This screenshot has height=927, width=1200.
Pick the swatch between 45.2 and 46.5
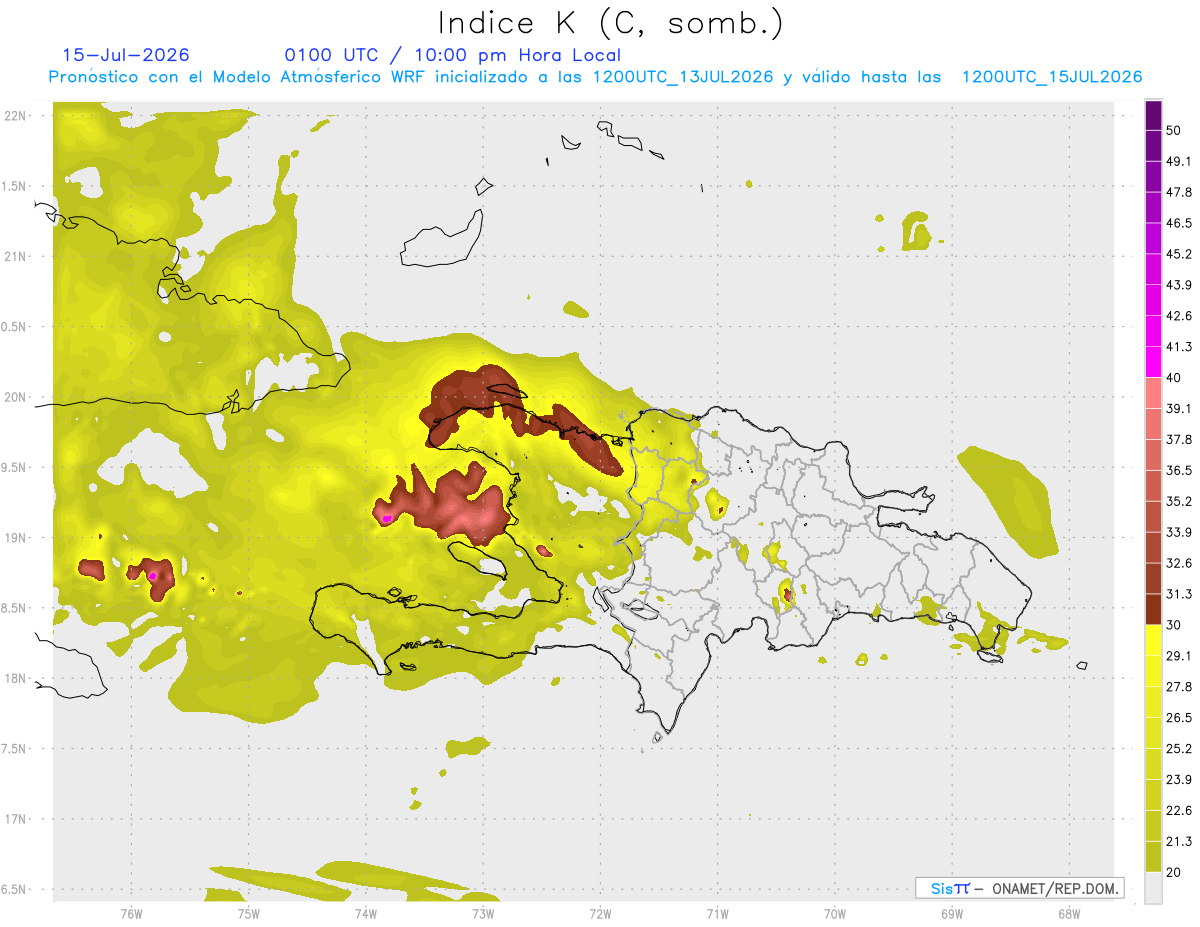click(x=1153, y=238)
